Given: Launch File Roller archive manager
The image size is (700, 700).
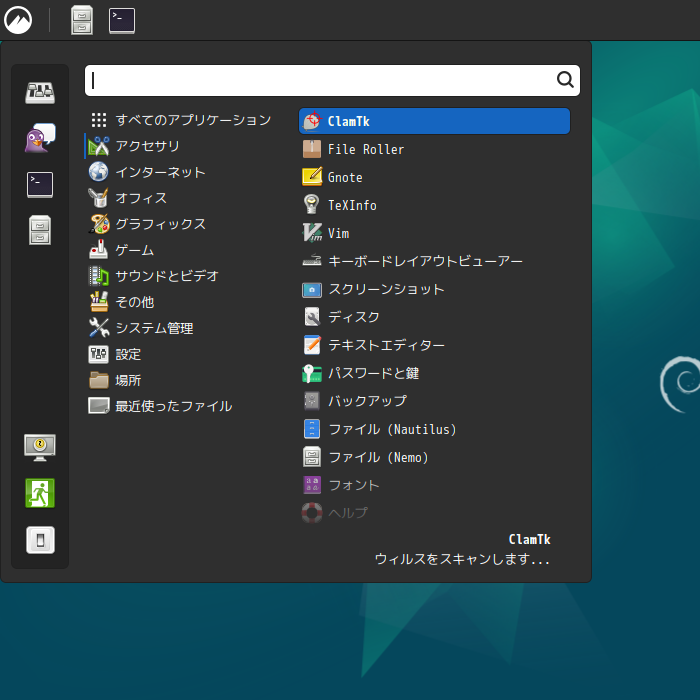Looking at the screenshot, I should [x=366, y=149].
